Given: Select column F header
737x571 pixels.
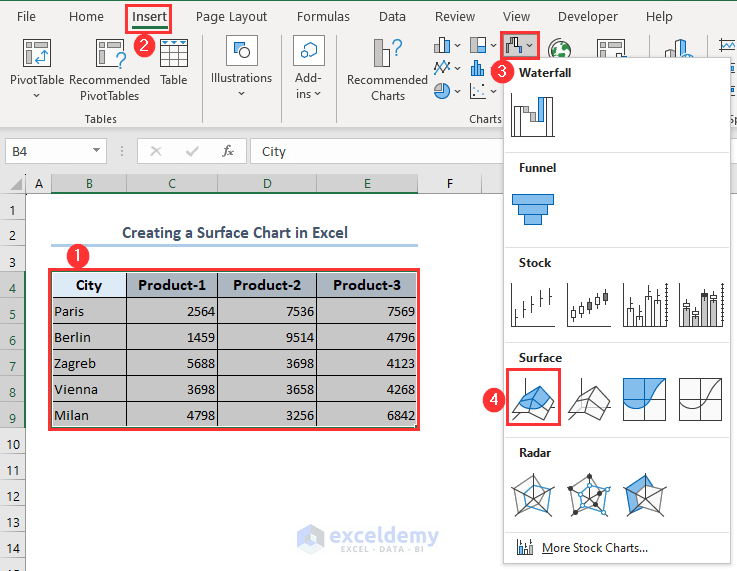Looking at the screenshot, I should [450, 184].
